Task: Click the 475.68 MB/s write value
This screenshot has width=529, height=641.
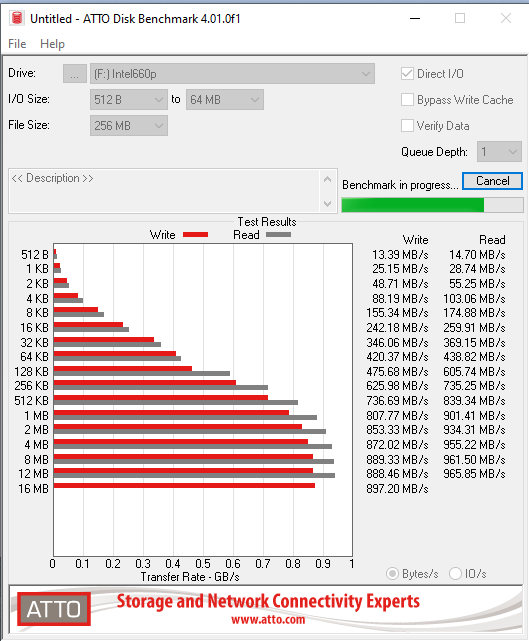Action: point(397,372)
